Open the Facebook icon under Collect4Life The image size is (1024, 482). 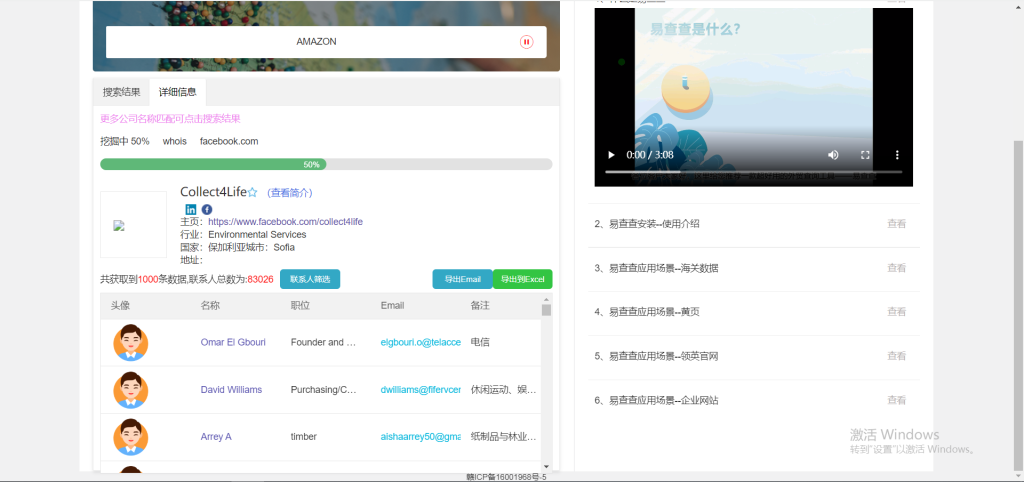(x=207, y=209)
